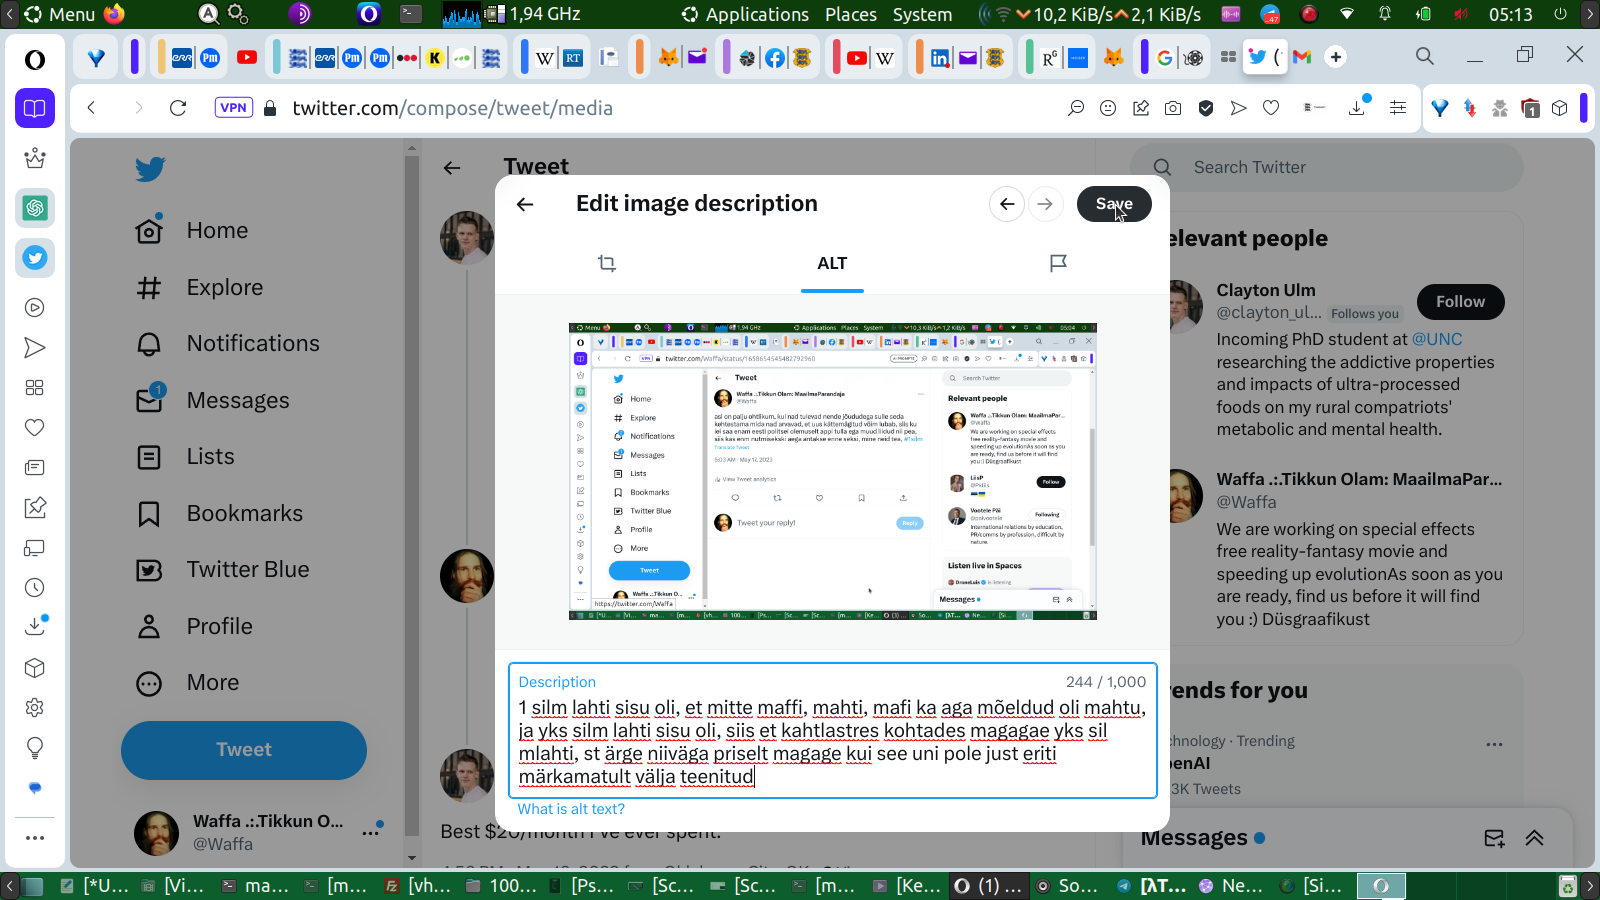Screen dimensions: 1600x900
Task: Switch to the Gmail tab
Action: (x=1301, y=57)
